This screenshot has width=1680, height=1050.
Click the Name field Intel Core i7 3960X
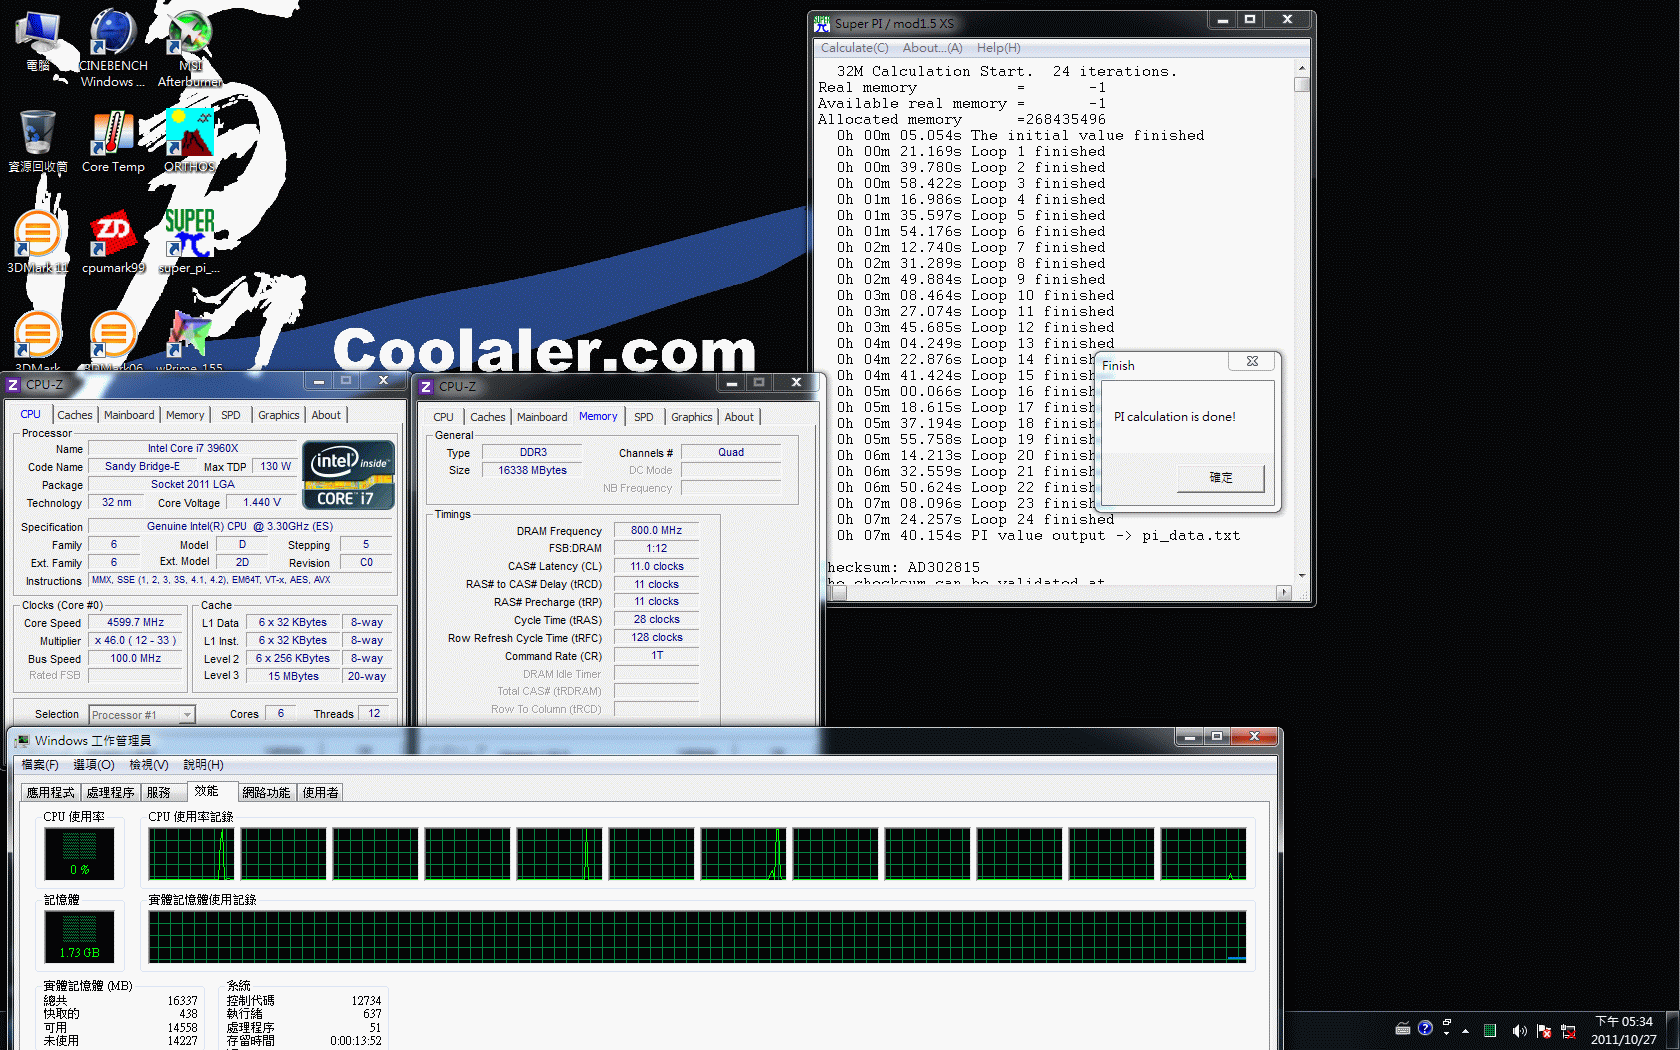coord(193,448)
